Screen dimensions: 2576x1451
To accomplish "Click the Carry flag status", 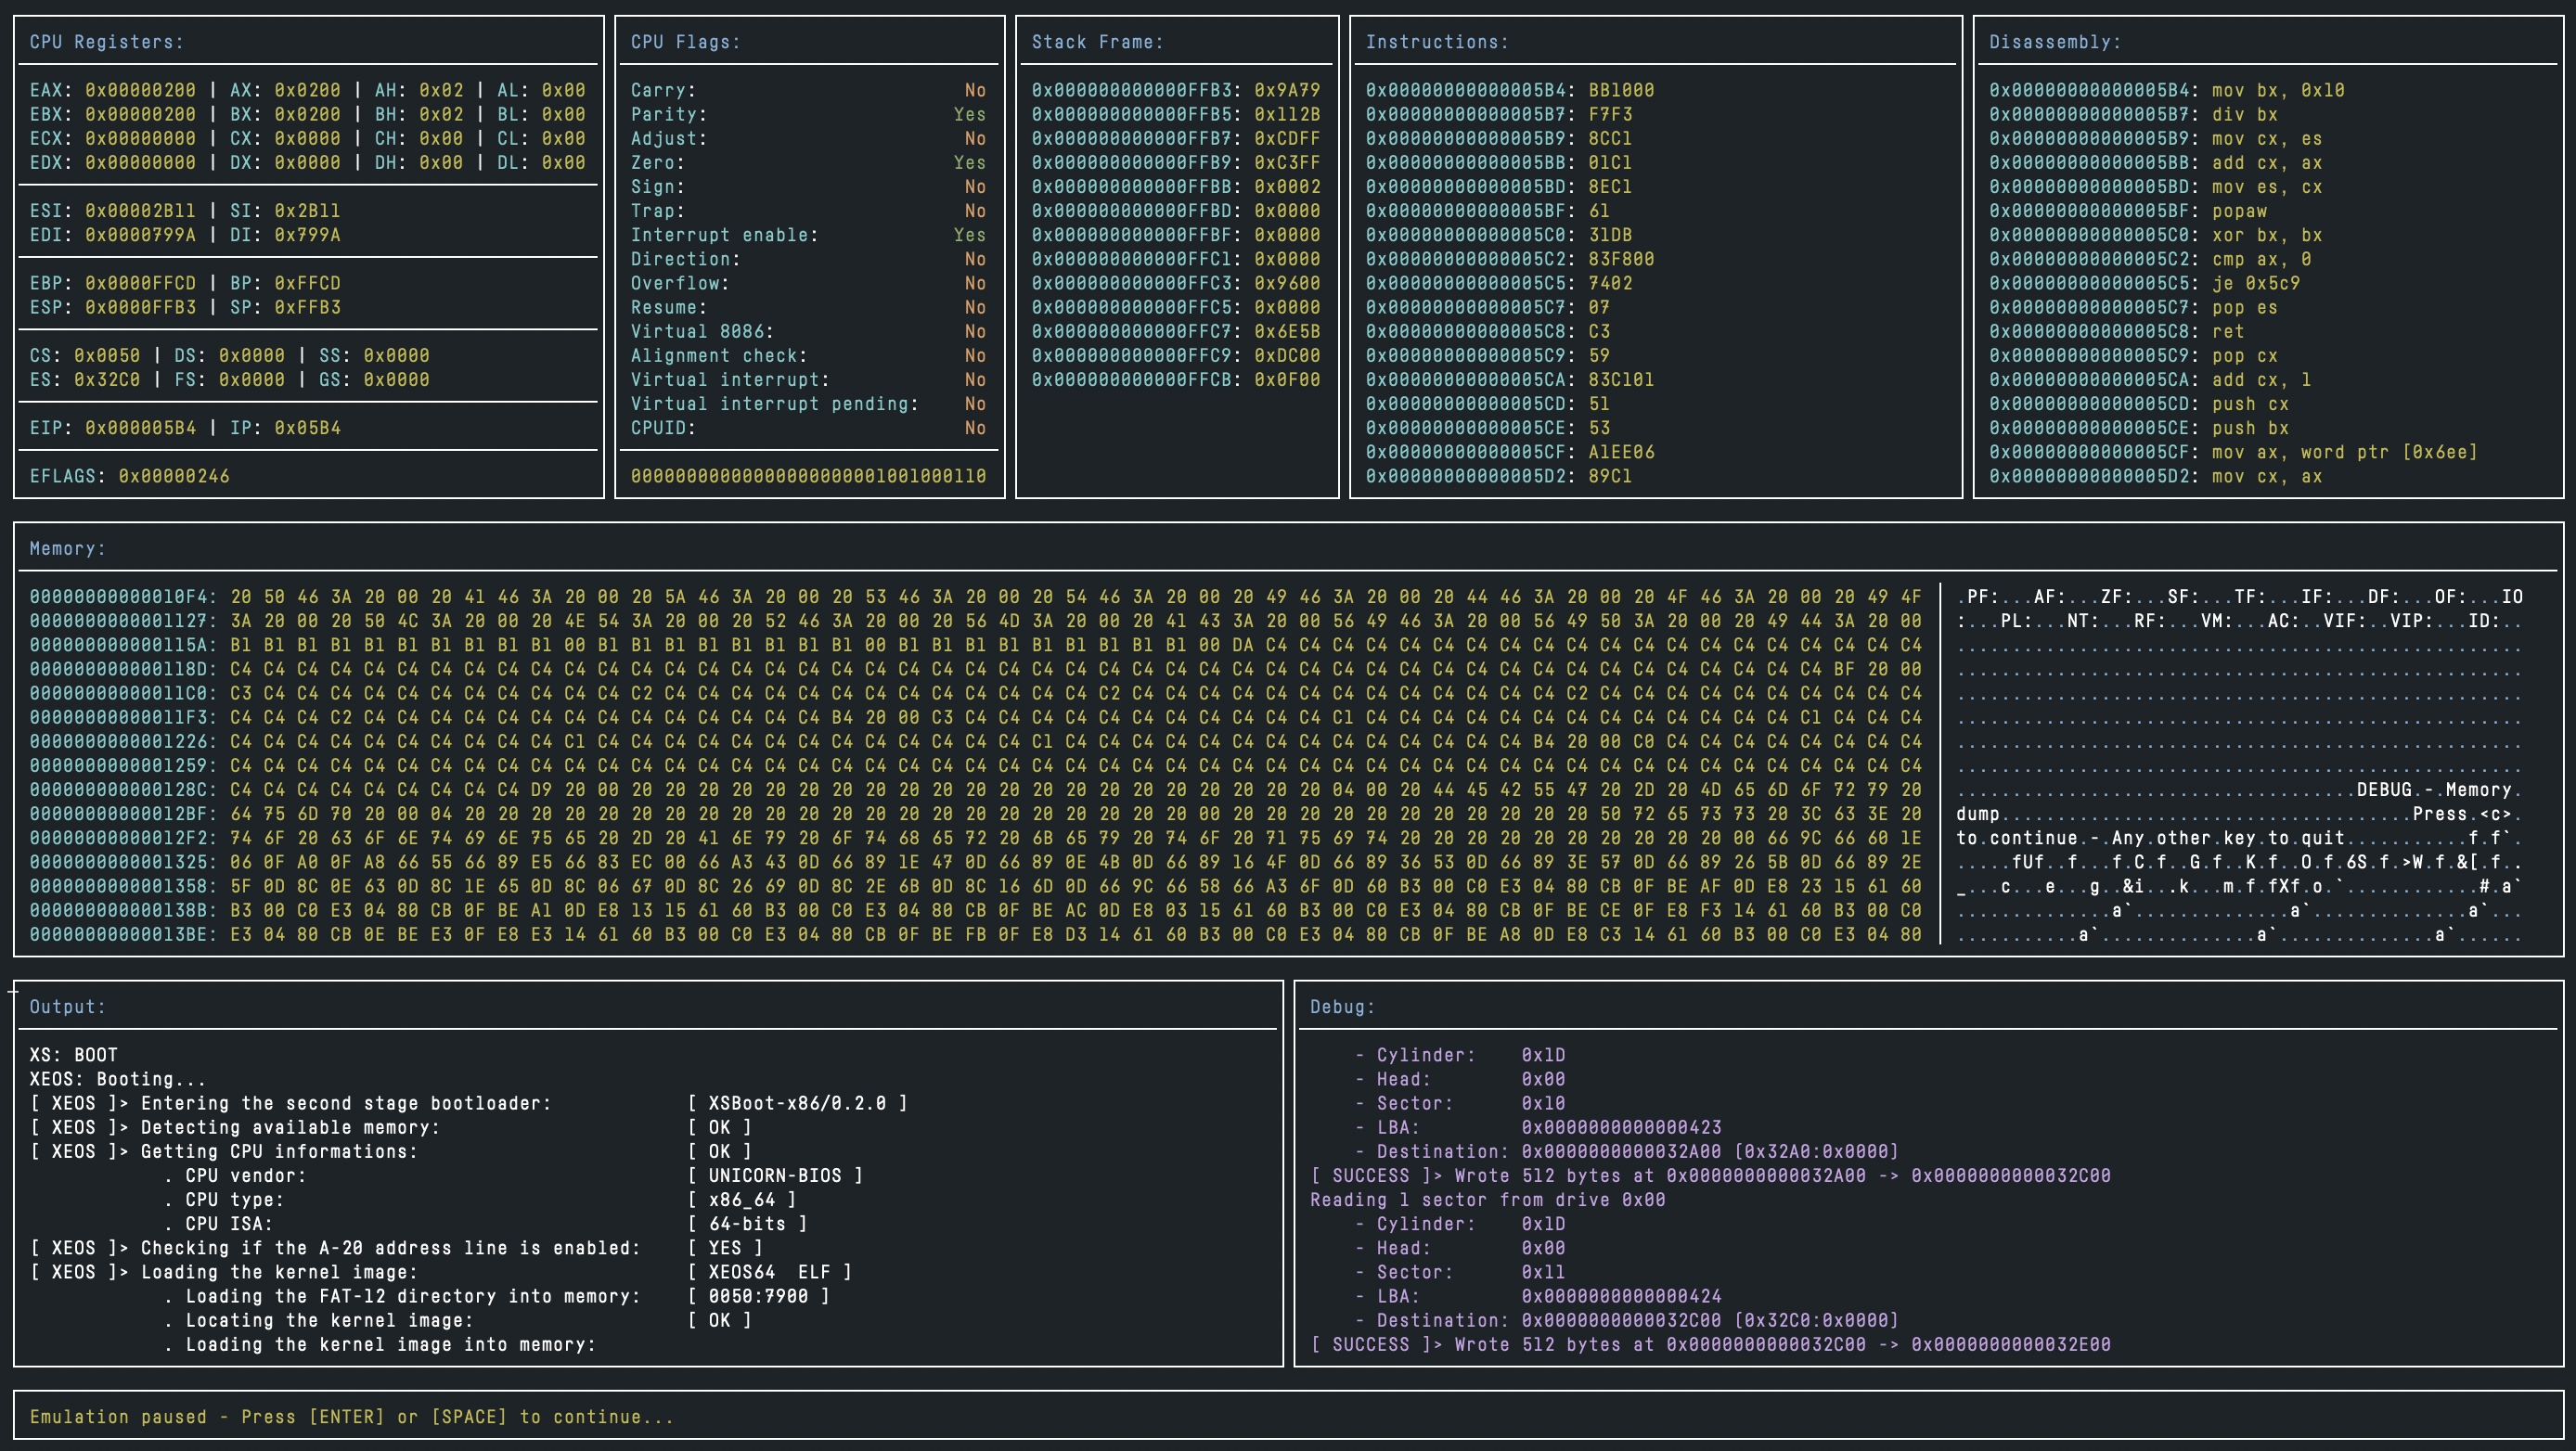I will (974, 90).
